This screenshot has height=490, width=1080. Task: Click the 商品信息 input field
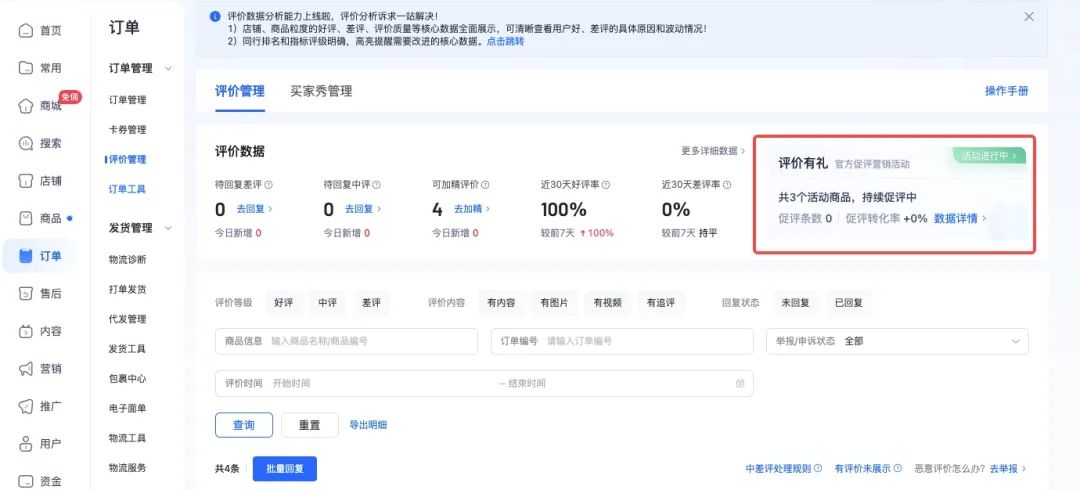click(370, 341)
